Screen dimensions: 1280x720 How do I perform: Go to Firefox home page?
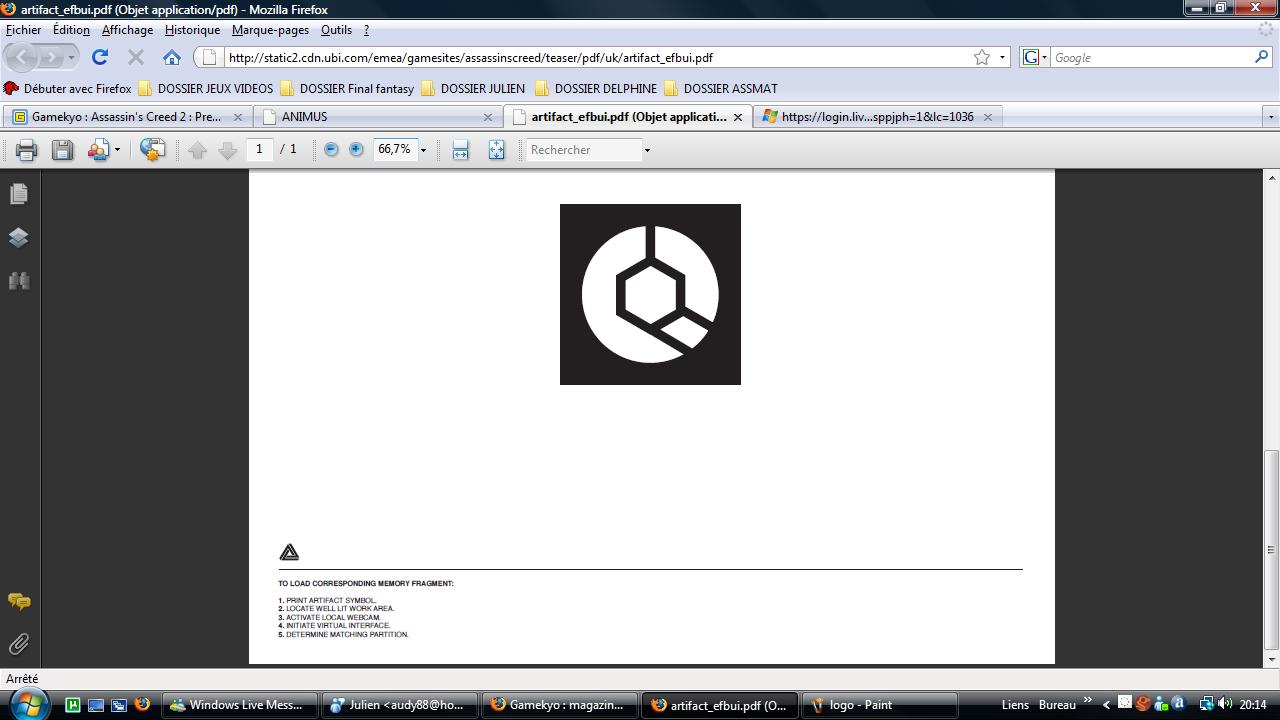click(x=172, y=57)
